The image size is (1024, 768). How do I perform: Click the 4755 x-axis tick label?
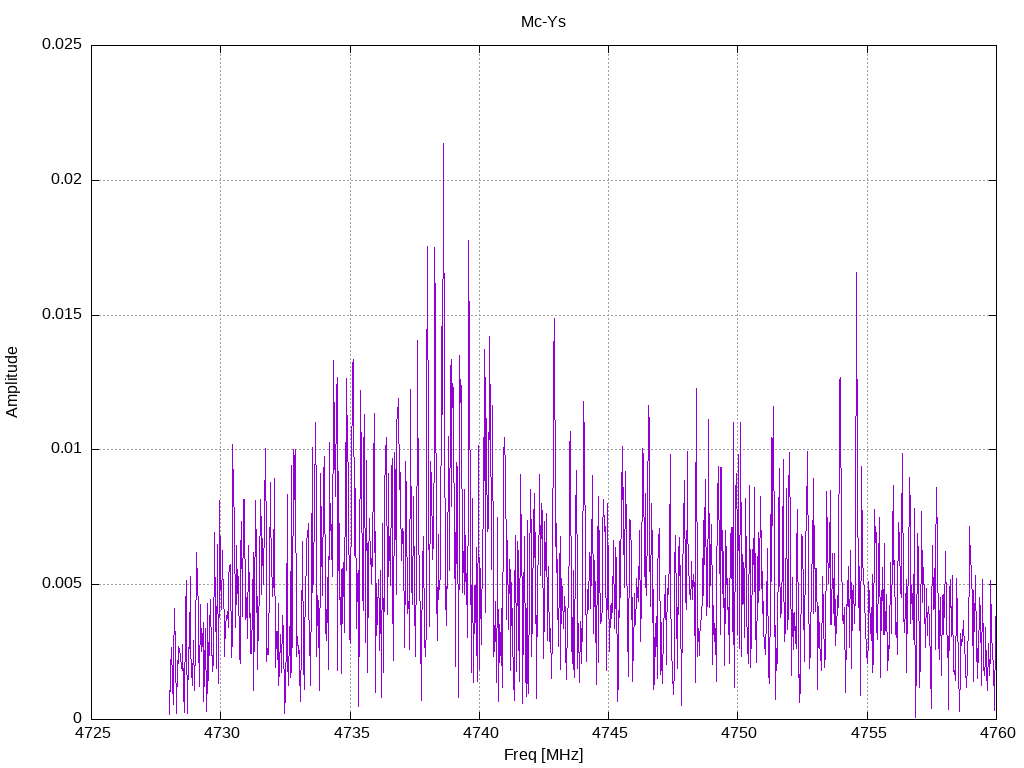[868, 733]
